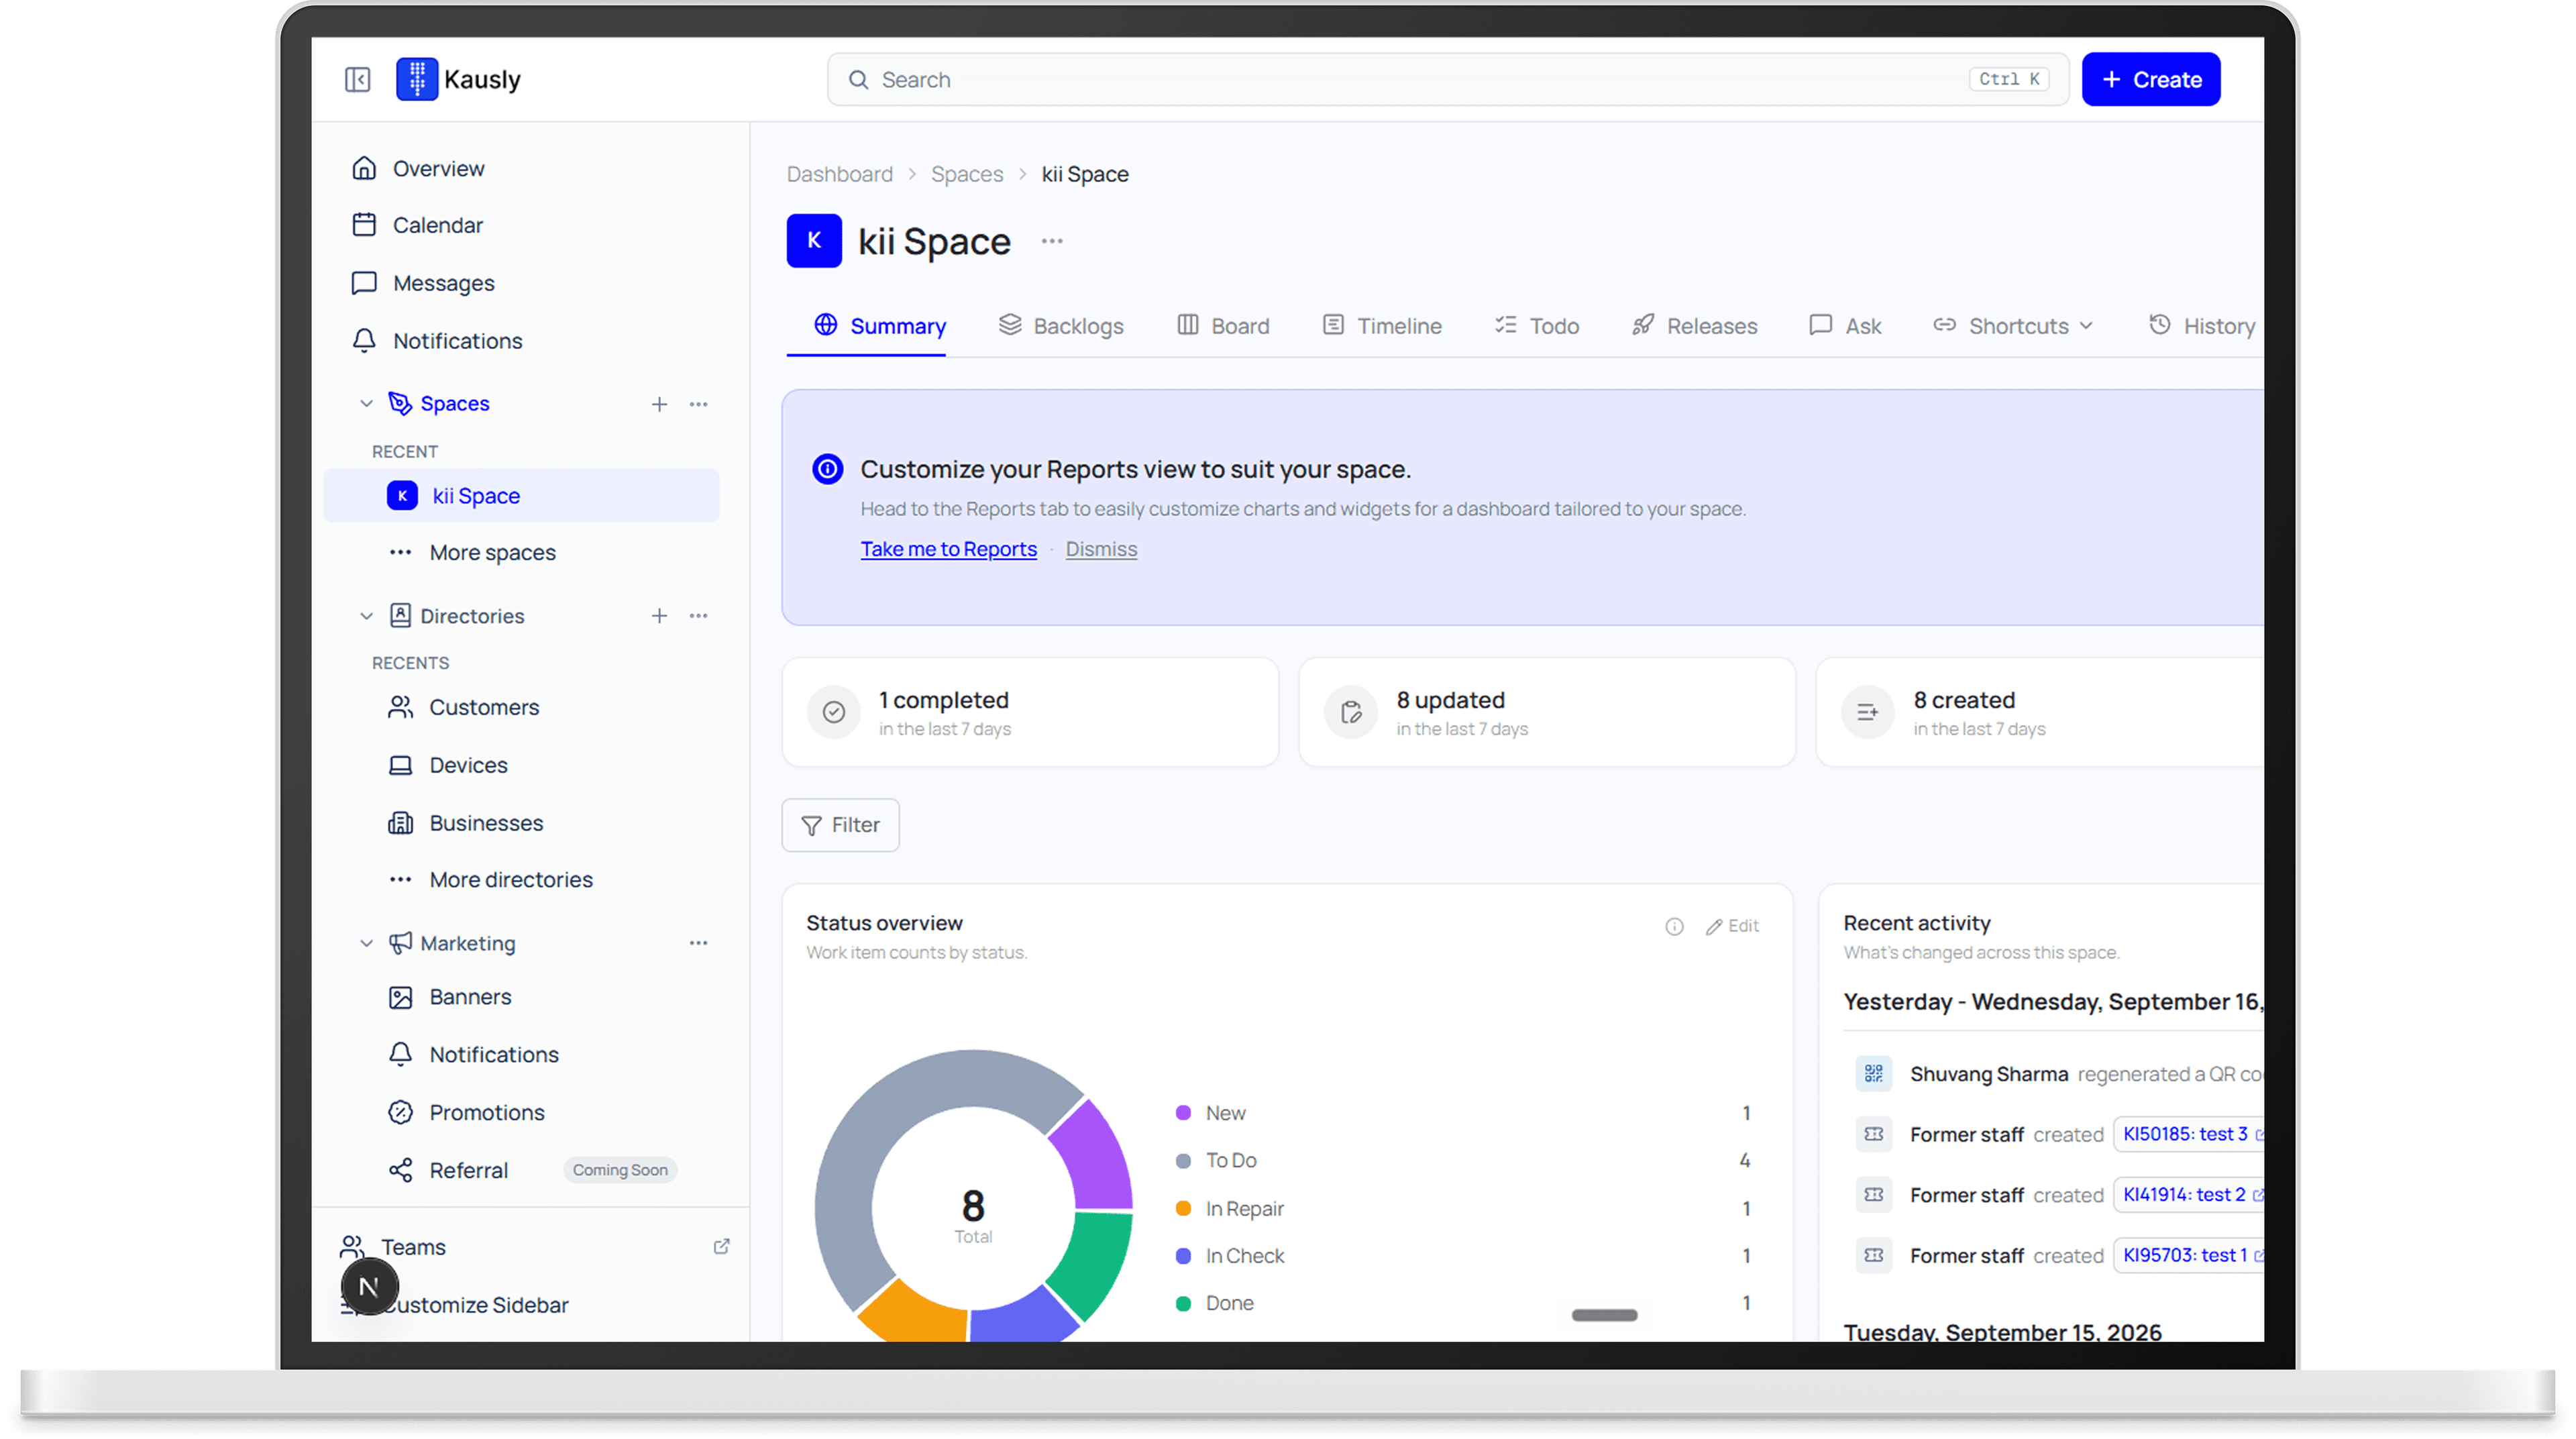Go to Spaces breadcrumb
Screen dimensions: 2576x1439
click(966, 174)
